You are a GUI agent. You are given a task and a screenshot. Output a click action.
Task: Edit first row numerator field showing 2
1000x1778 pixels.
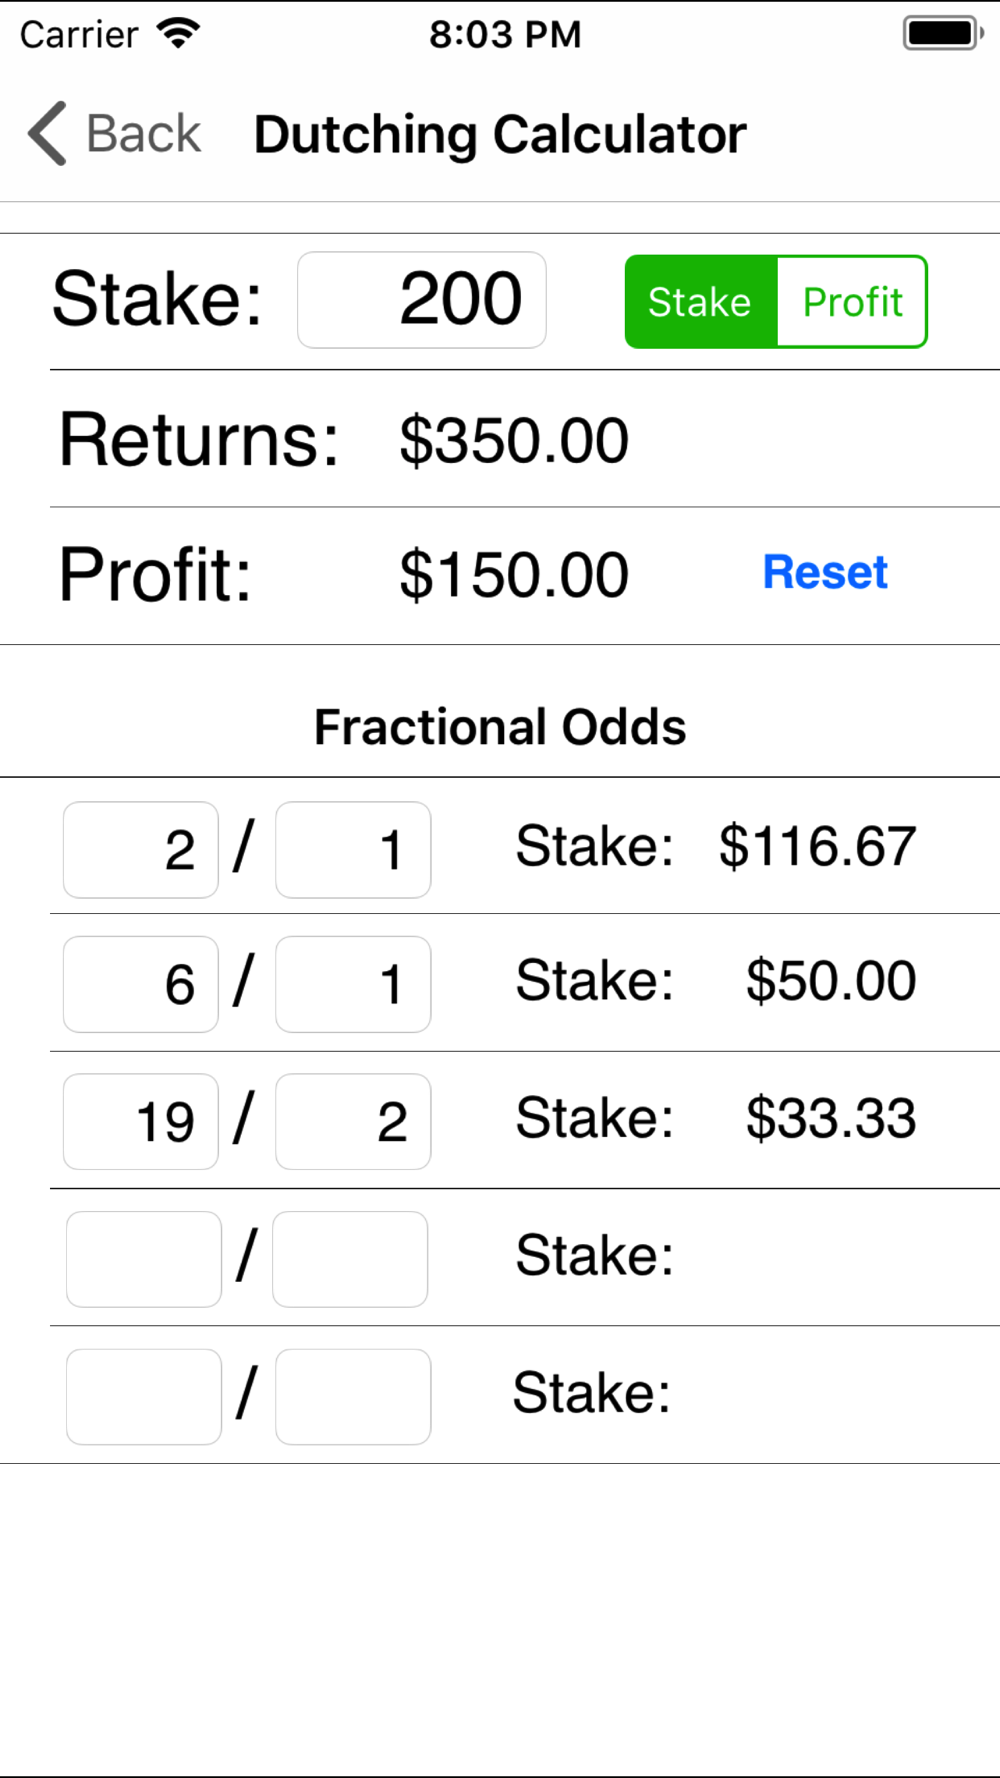click(x=141, y=850)
